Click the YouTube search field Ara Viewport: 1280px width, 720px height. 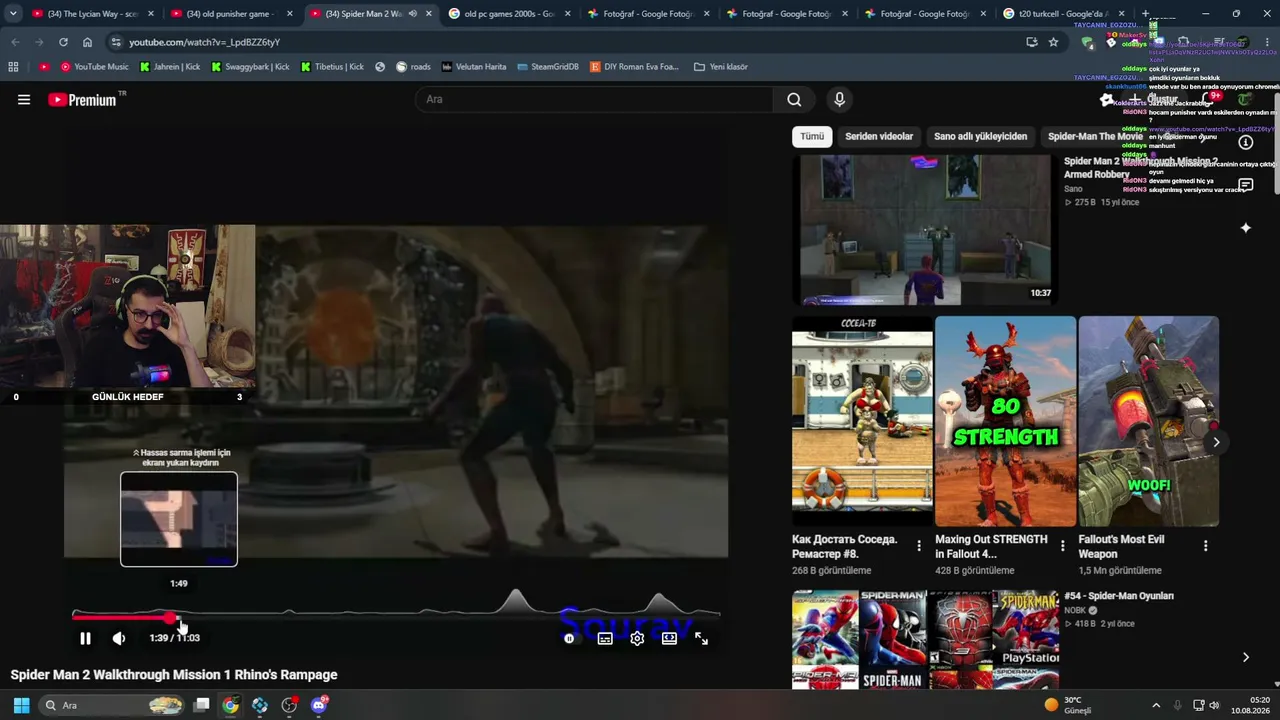(594, 99)
